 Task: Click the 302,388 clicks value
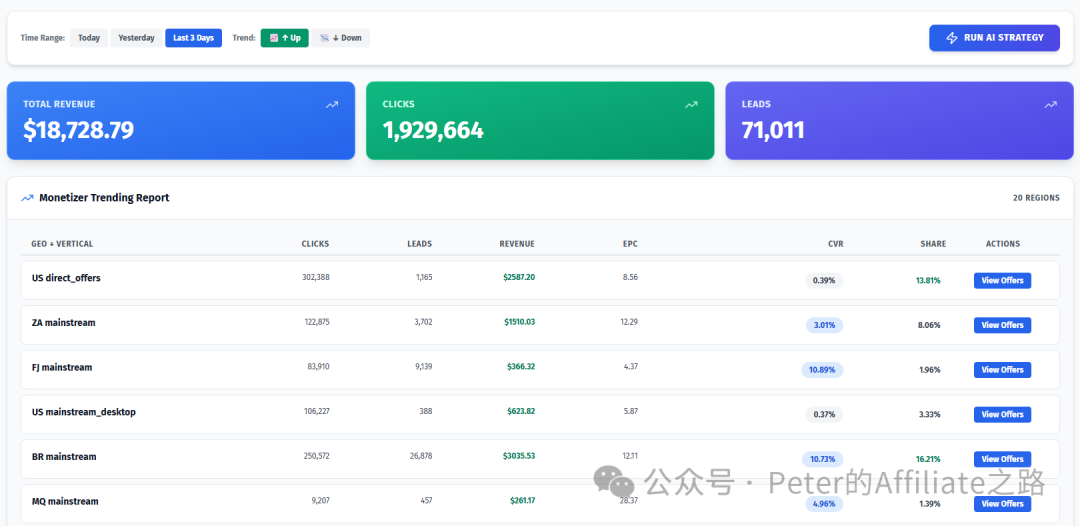coord(315,277)
